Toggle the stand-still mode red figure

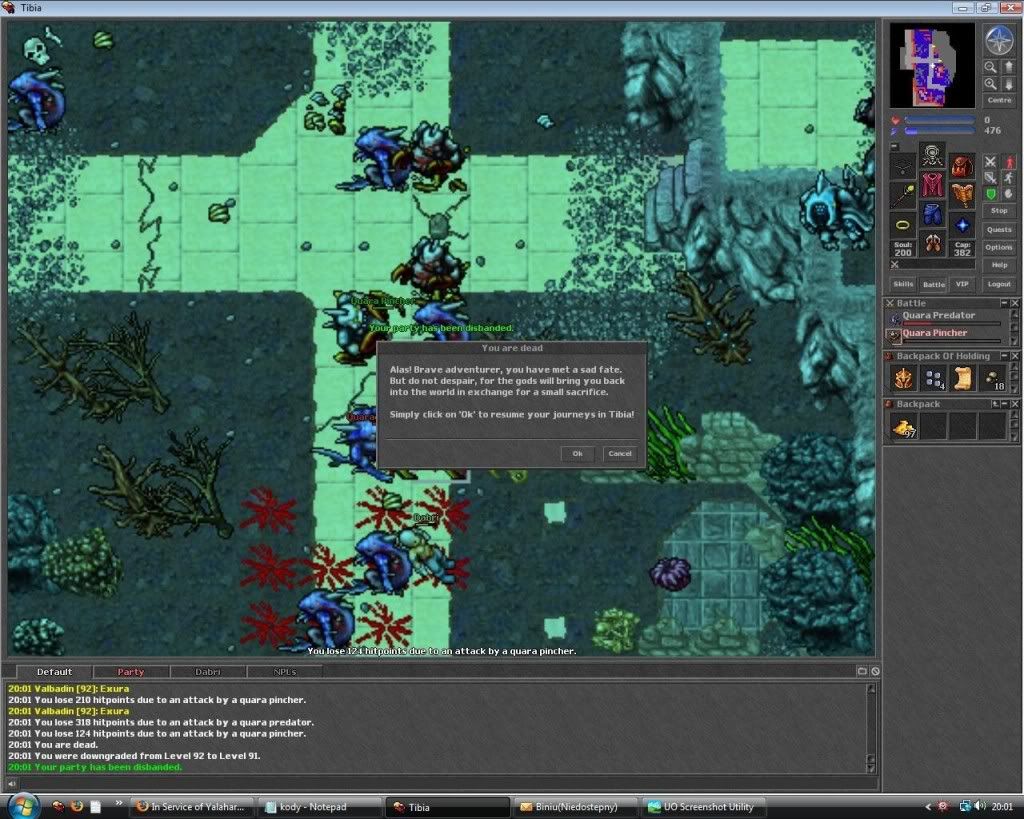(x=1009, y=161)
